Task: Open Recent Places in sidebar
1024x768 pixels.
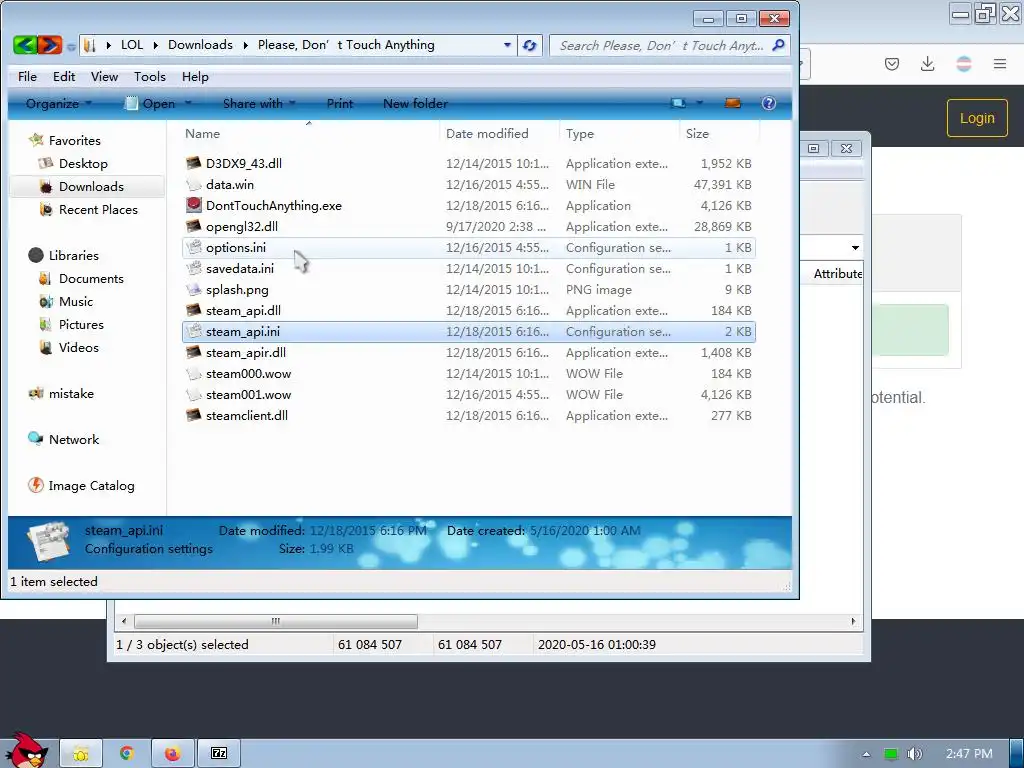Action: point(98,210)
